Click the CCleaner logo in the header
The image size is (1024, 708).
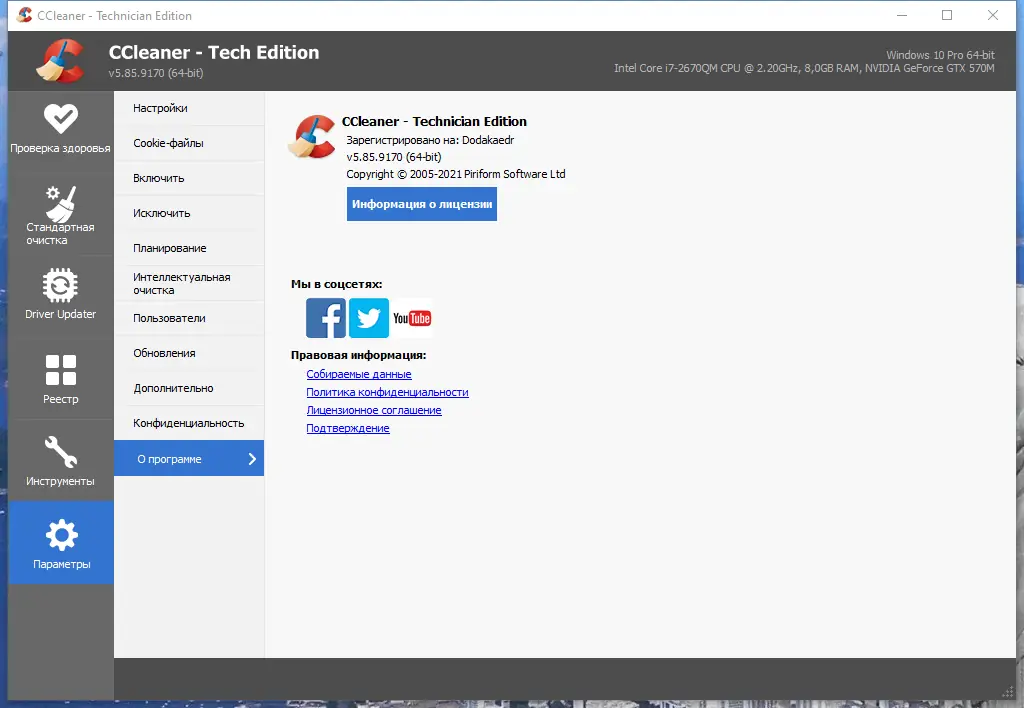62,60
